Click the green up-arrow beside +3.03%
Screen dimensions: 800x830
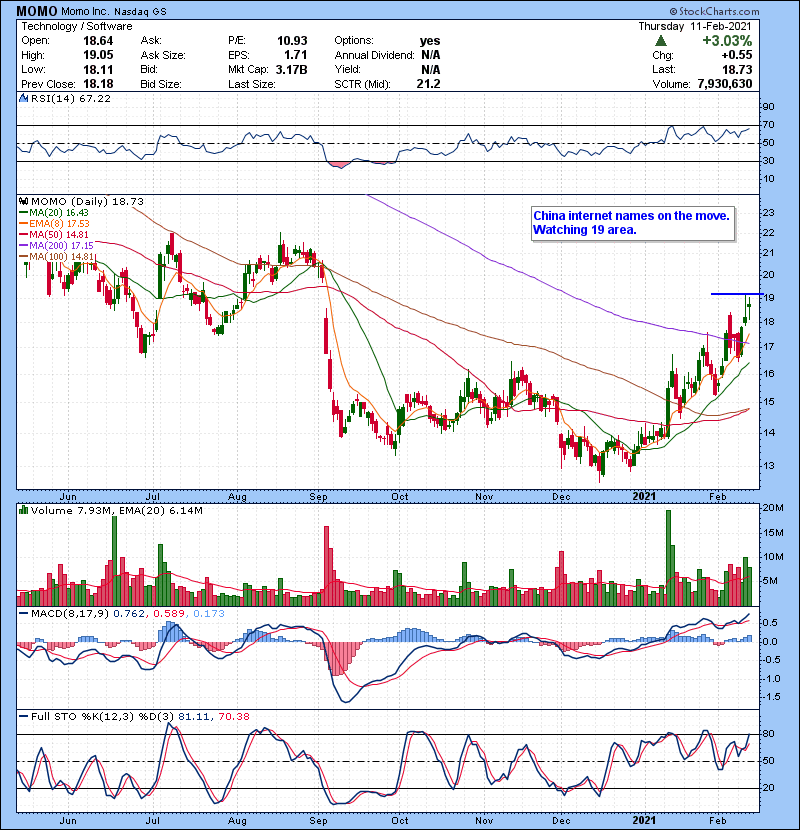coord(660,41)
